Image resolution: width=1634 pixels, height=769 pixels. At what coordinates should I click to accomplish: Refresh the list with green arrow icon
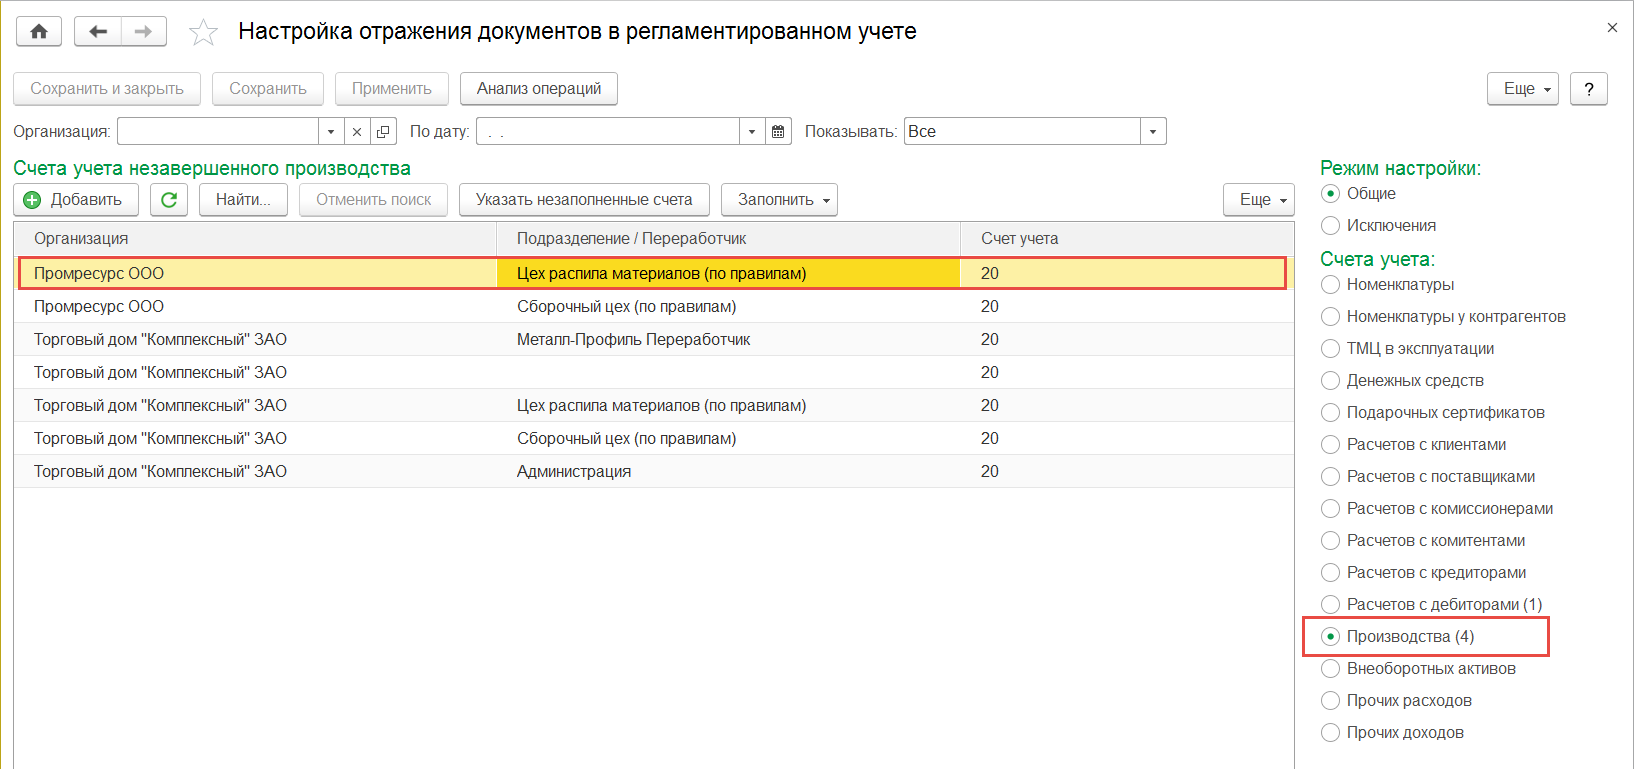coord(169,200)
